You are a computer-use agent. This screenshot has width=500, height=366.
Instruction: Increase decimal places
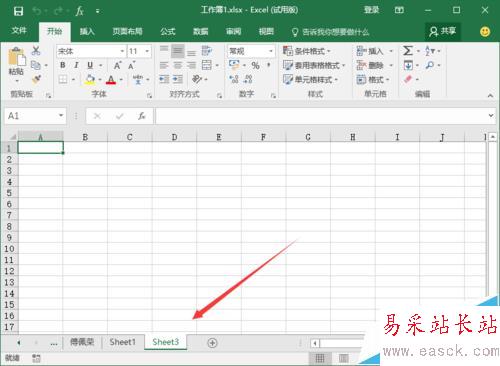[x=234, y=79]
